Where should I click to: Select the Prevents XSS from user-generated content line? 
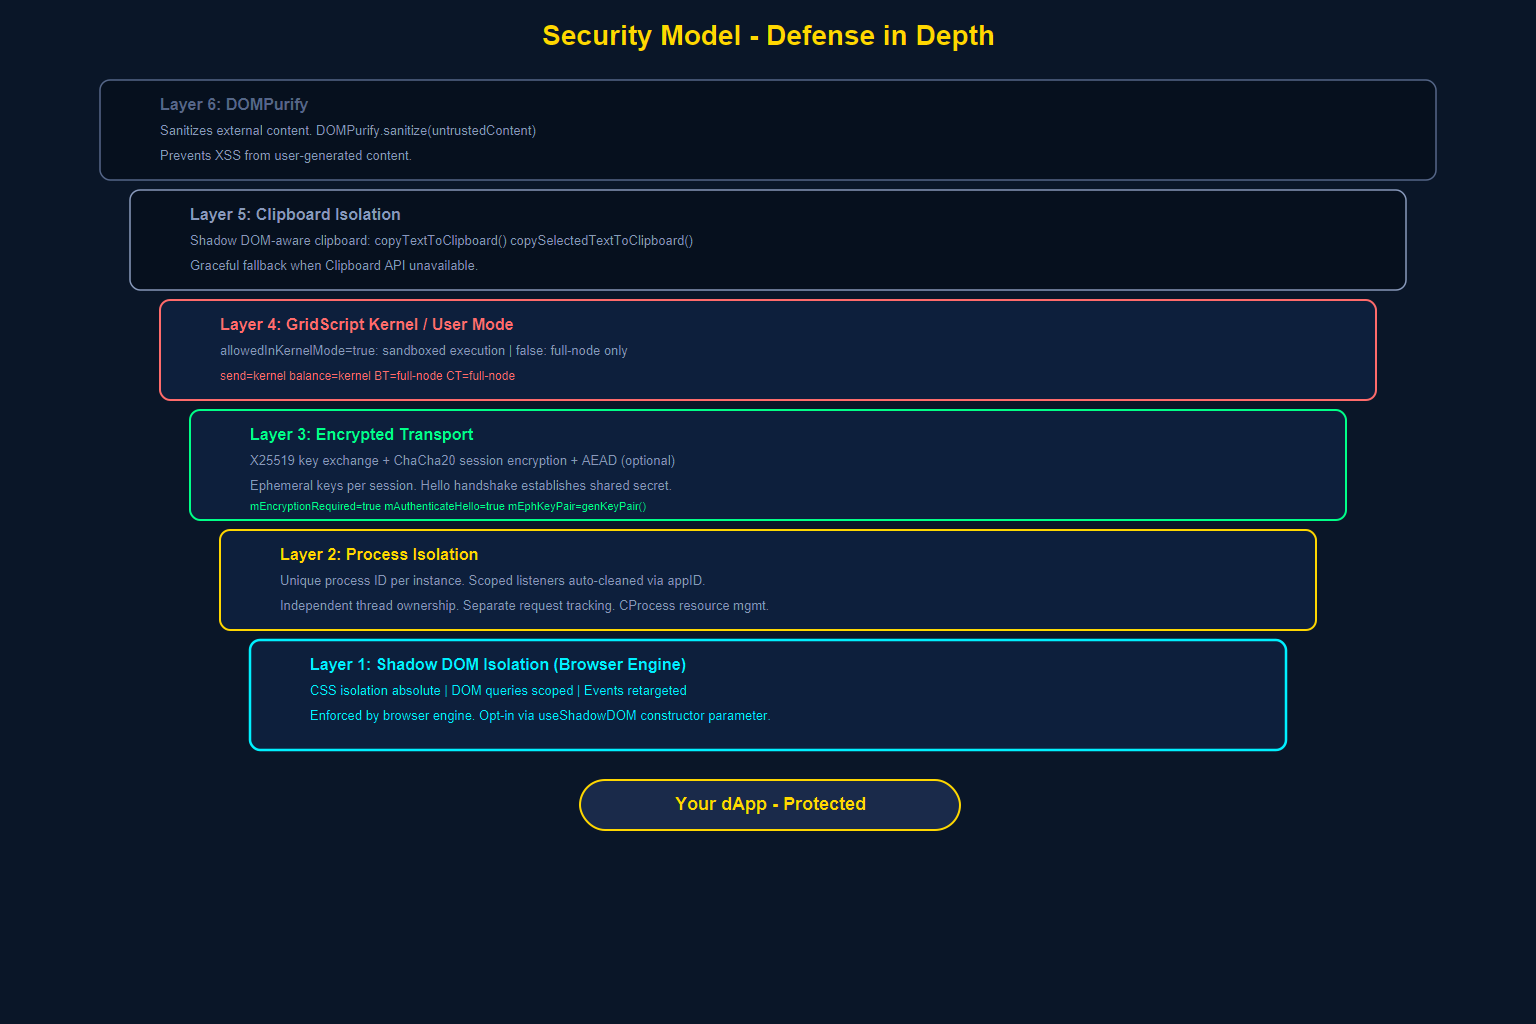coord(286,155)
